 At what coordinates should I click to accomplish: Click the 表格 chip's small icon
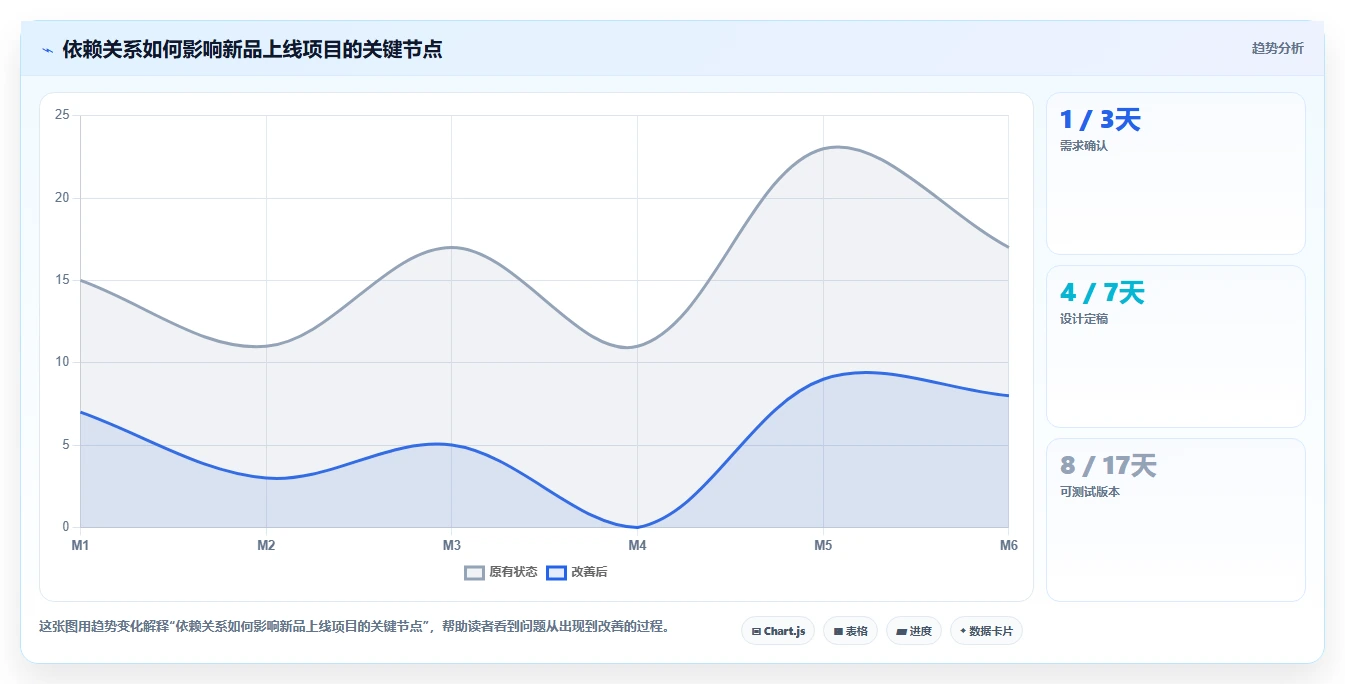(838, 632)
